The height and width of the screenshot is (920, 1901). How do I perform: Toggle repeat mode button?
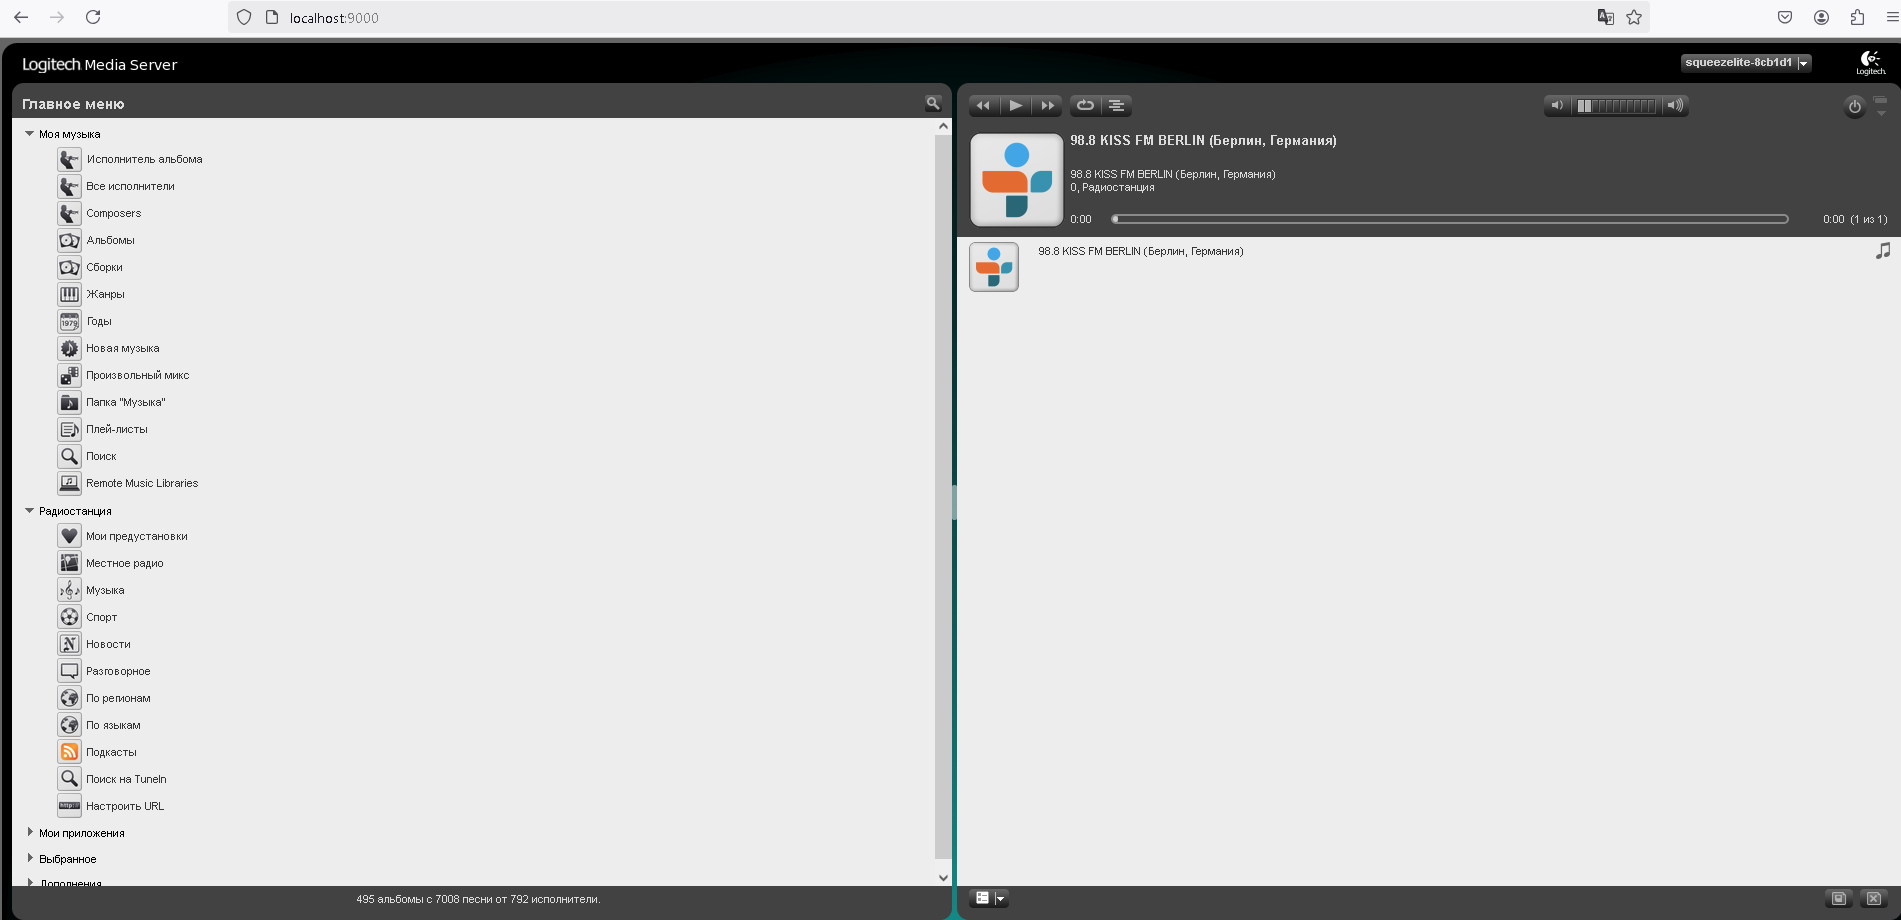click(x=1085, y=106)
